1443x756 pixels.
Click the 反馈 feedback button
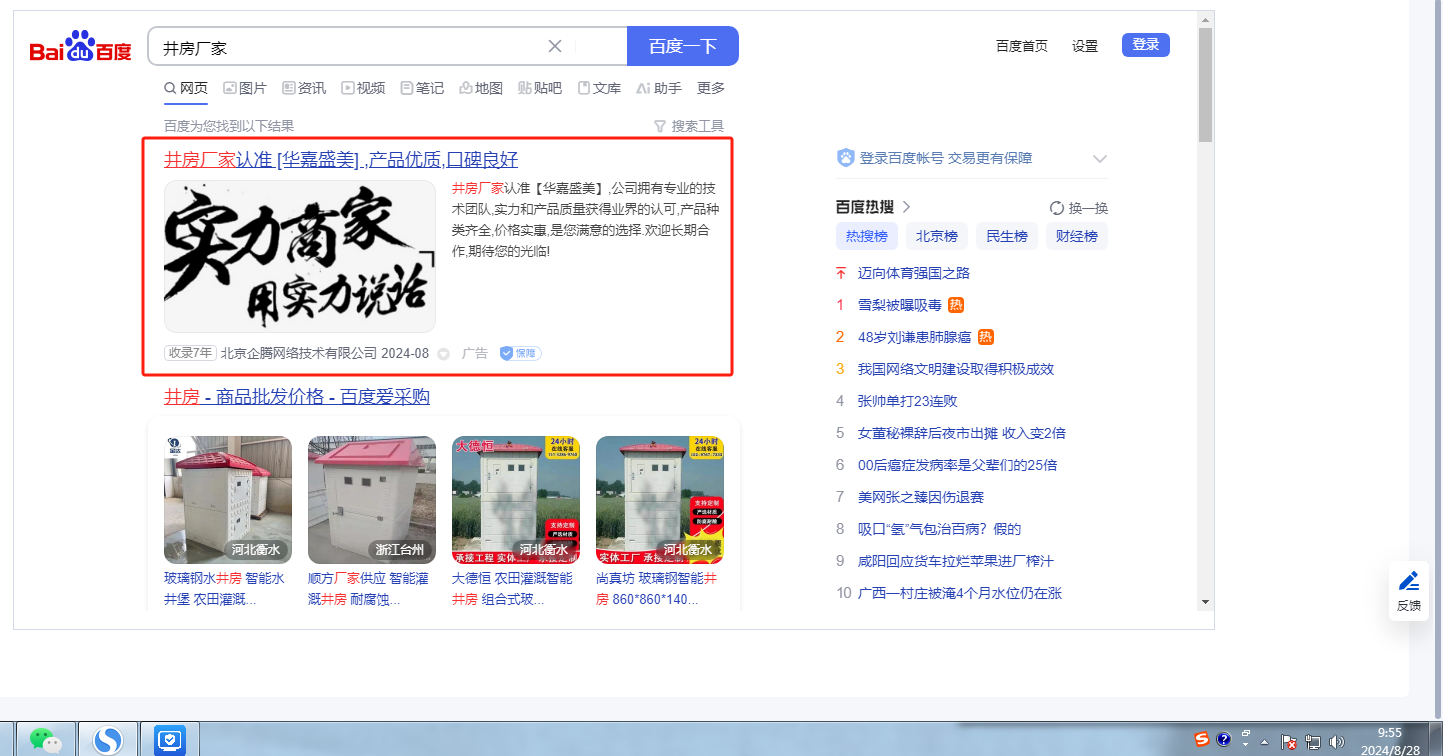[x=1409, y=591]
